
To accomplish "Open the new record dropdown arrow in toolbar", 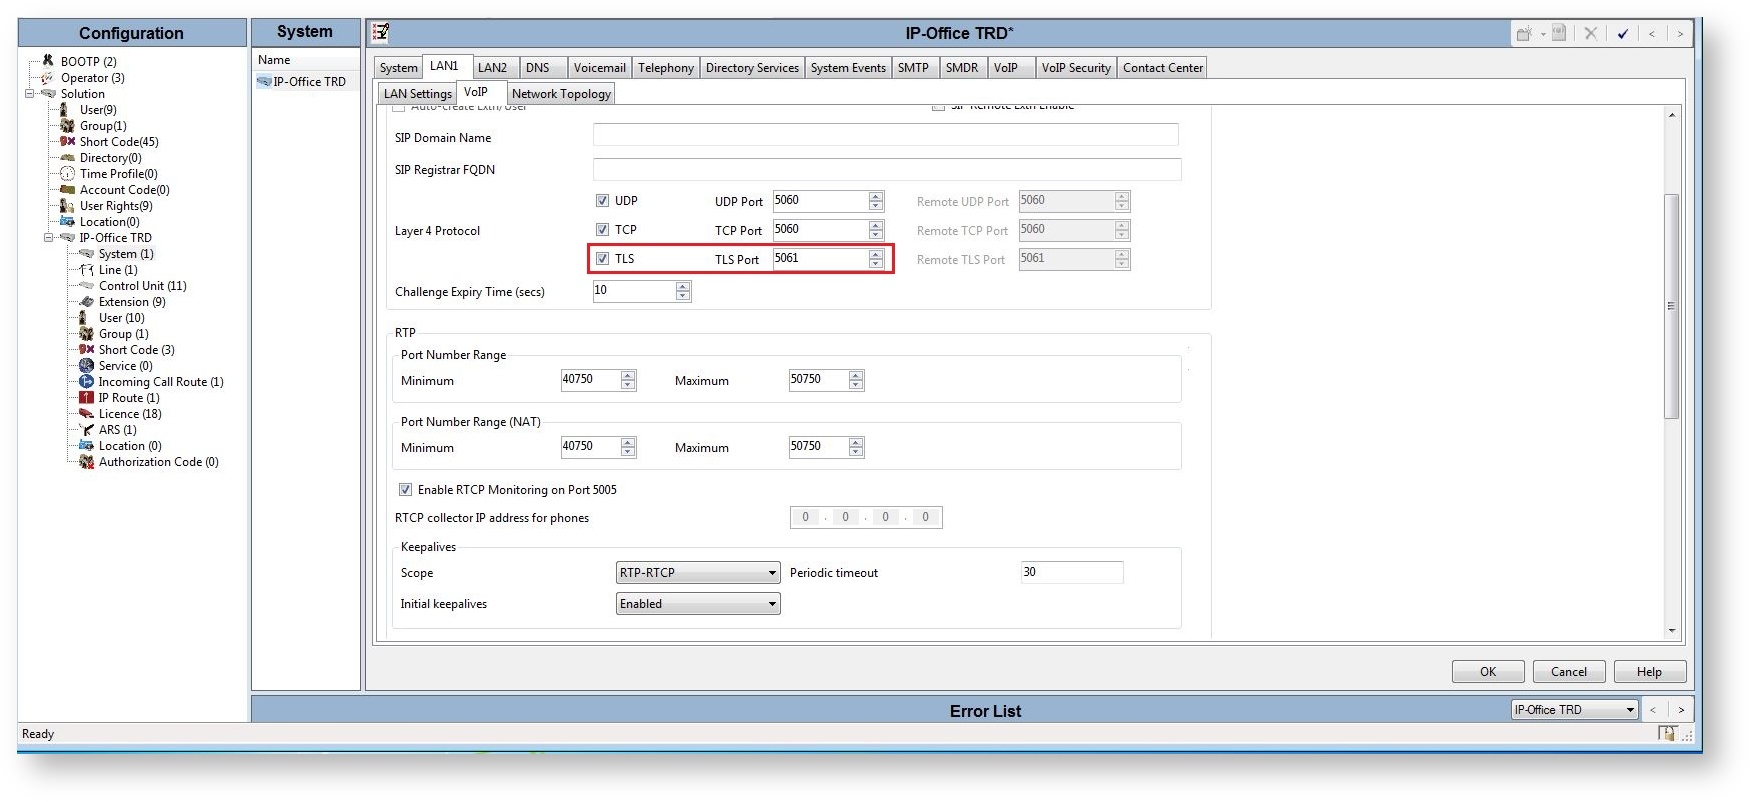I will tap(1542, 34).
